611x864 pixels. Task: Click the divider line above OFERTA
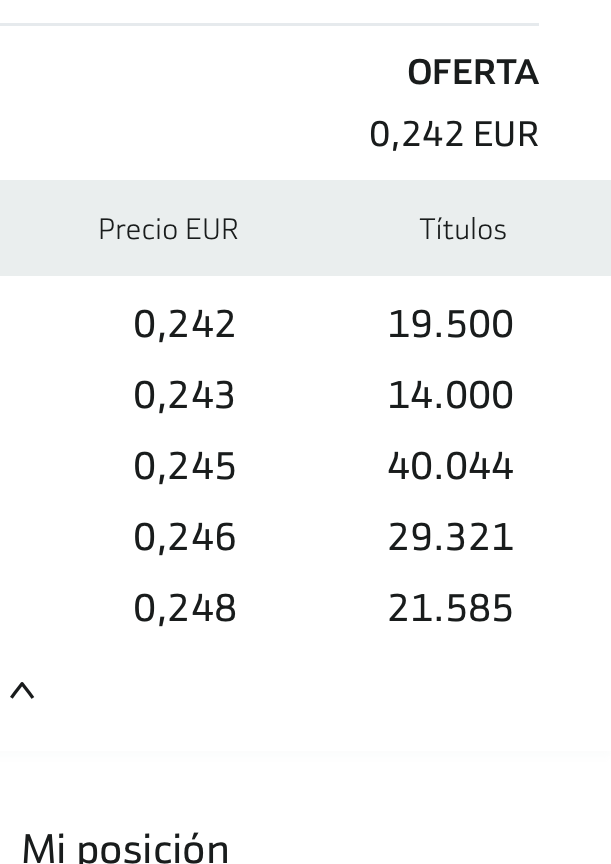pos(269,24)
